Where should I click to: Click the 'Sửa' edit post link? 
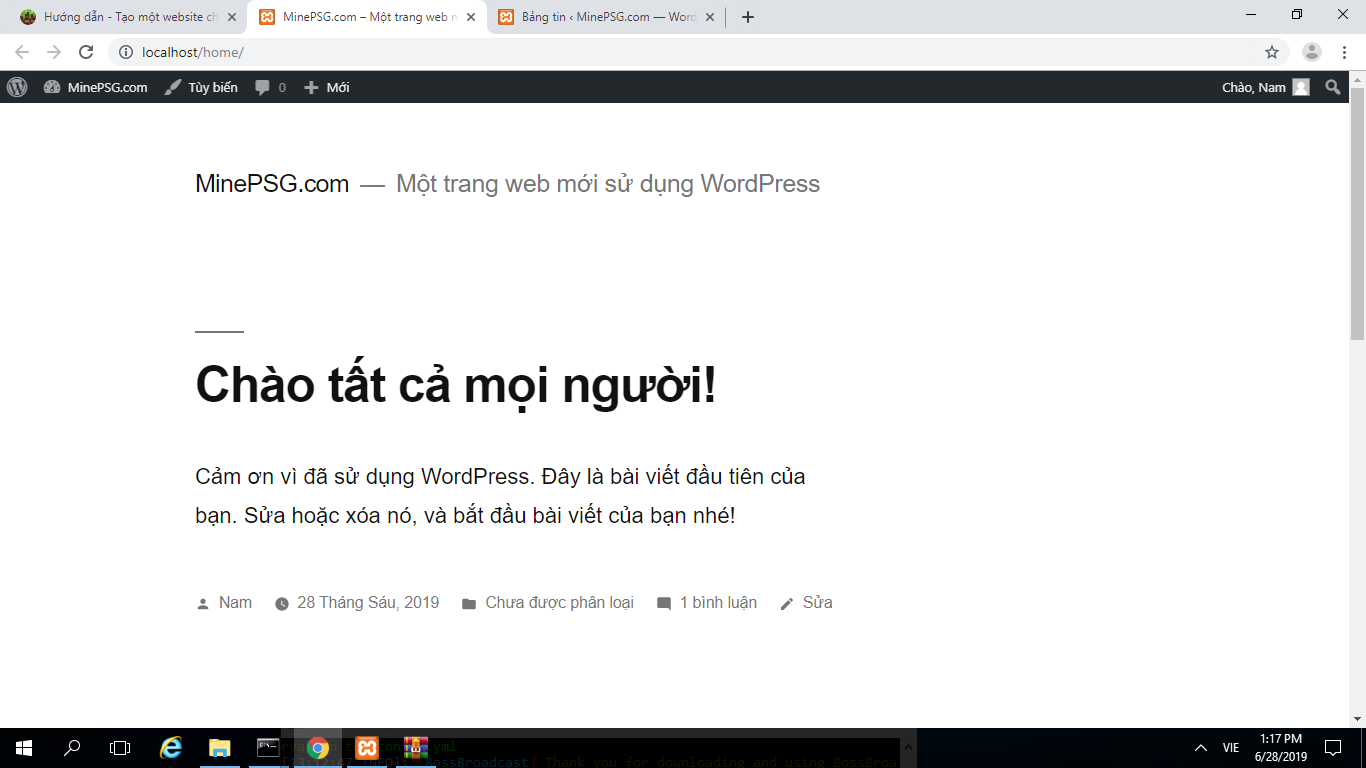pos(817,603)
